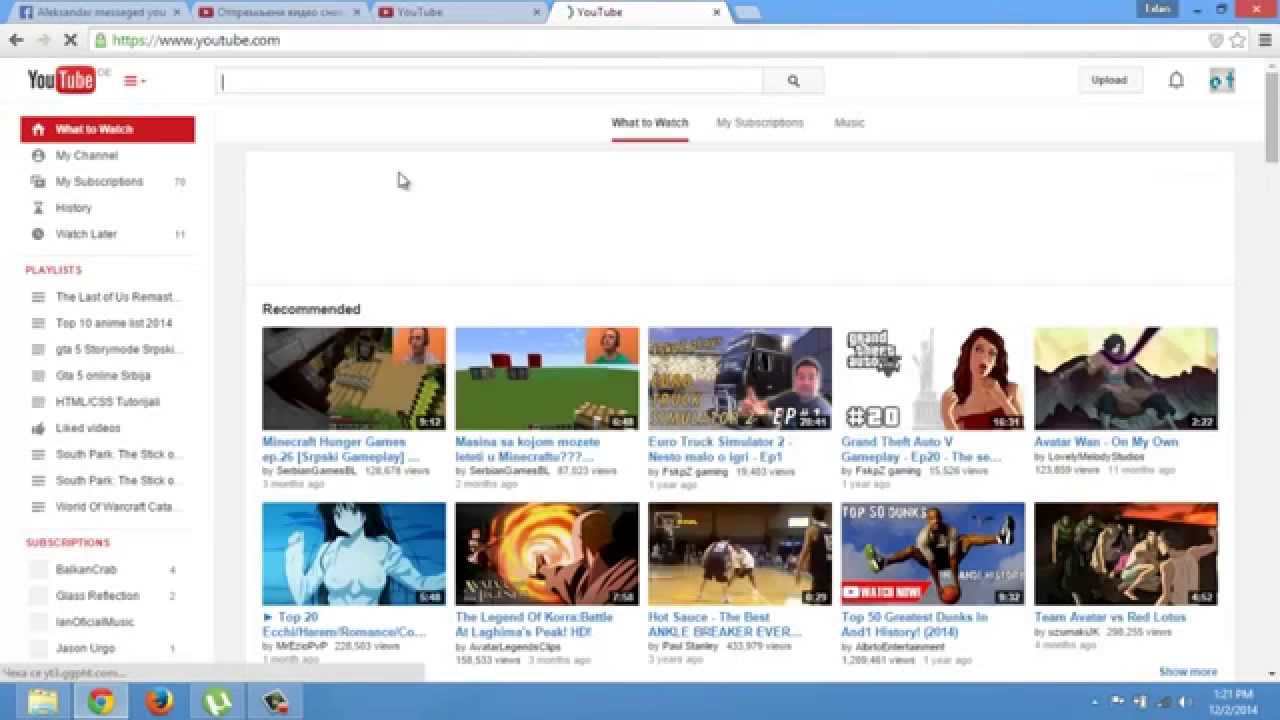This screenshot has height=720, width=1280.
Task: Open The Legend Of Korra video thumbnail
Action: pyautogui.click(x=547, y=554)
